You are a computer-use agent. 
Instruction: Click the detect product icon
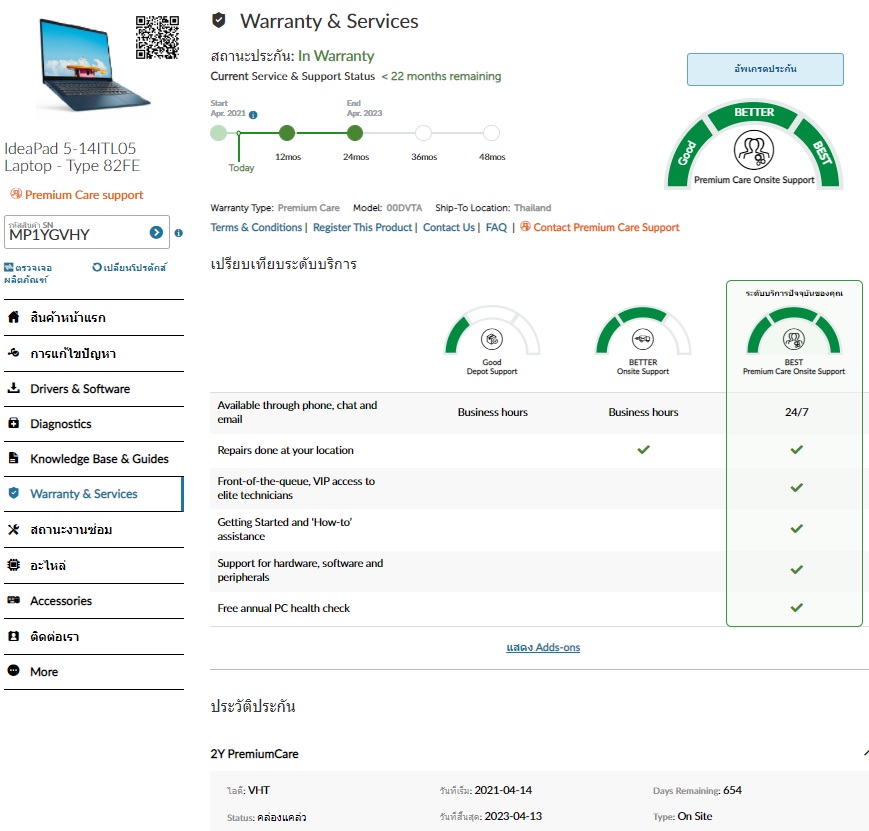[x=9, y=267]
